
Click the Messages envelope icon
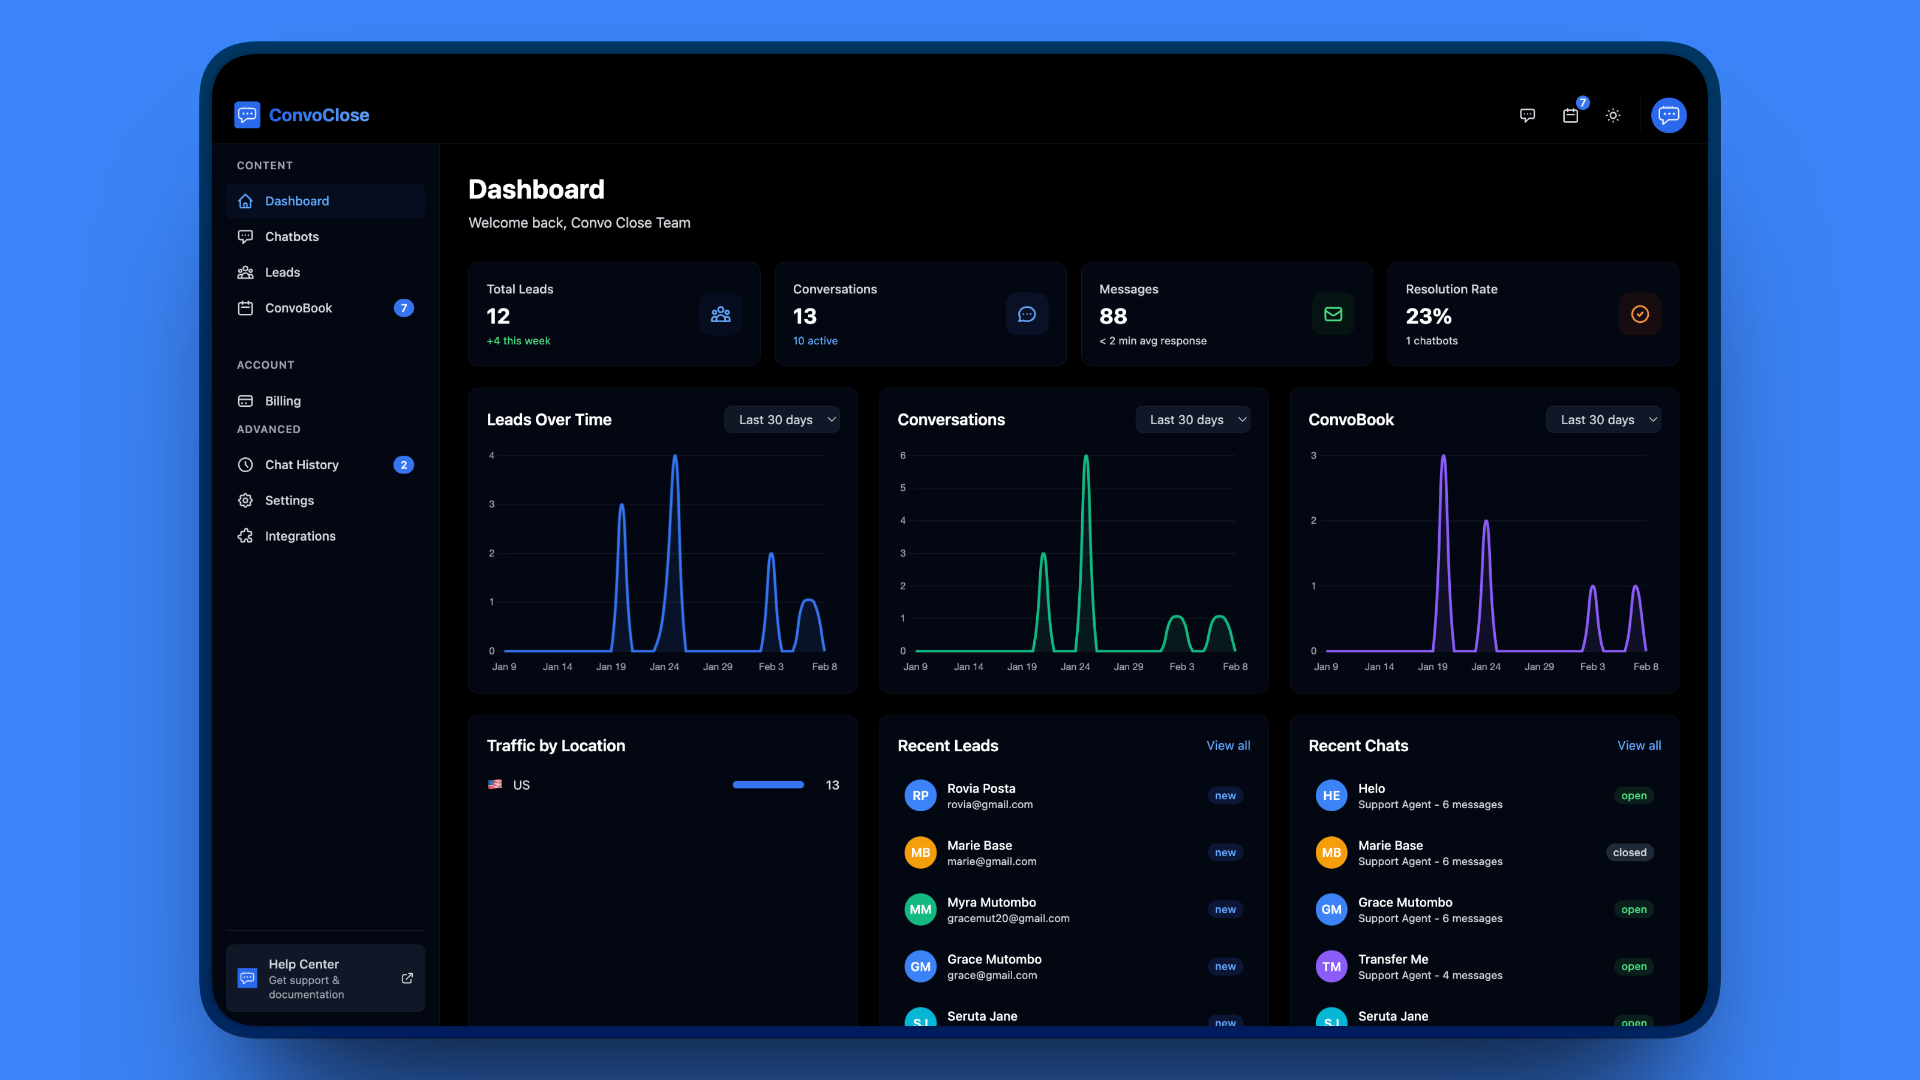(x=1333, y=314)
